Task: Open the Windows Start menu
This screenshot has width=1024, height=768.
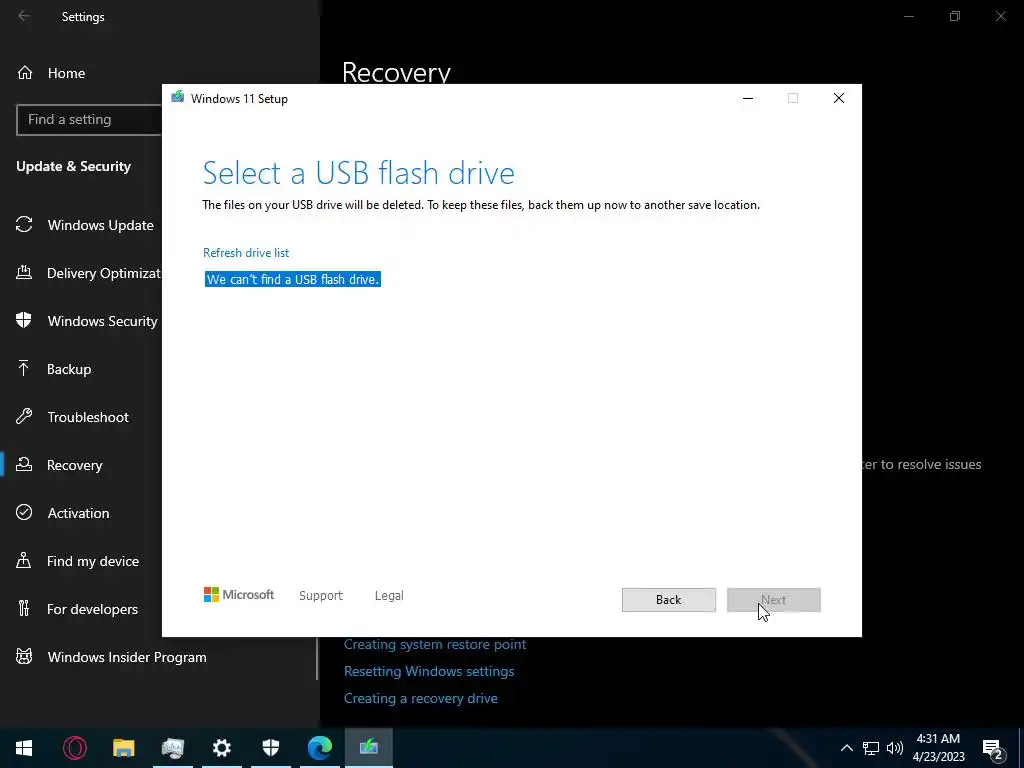Action: [24, 748]
